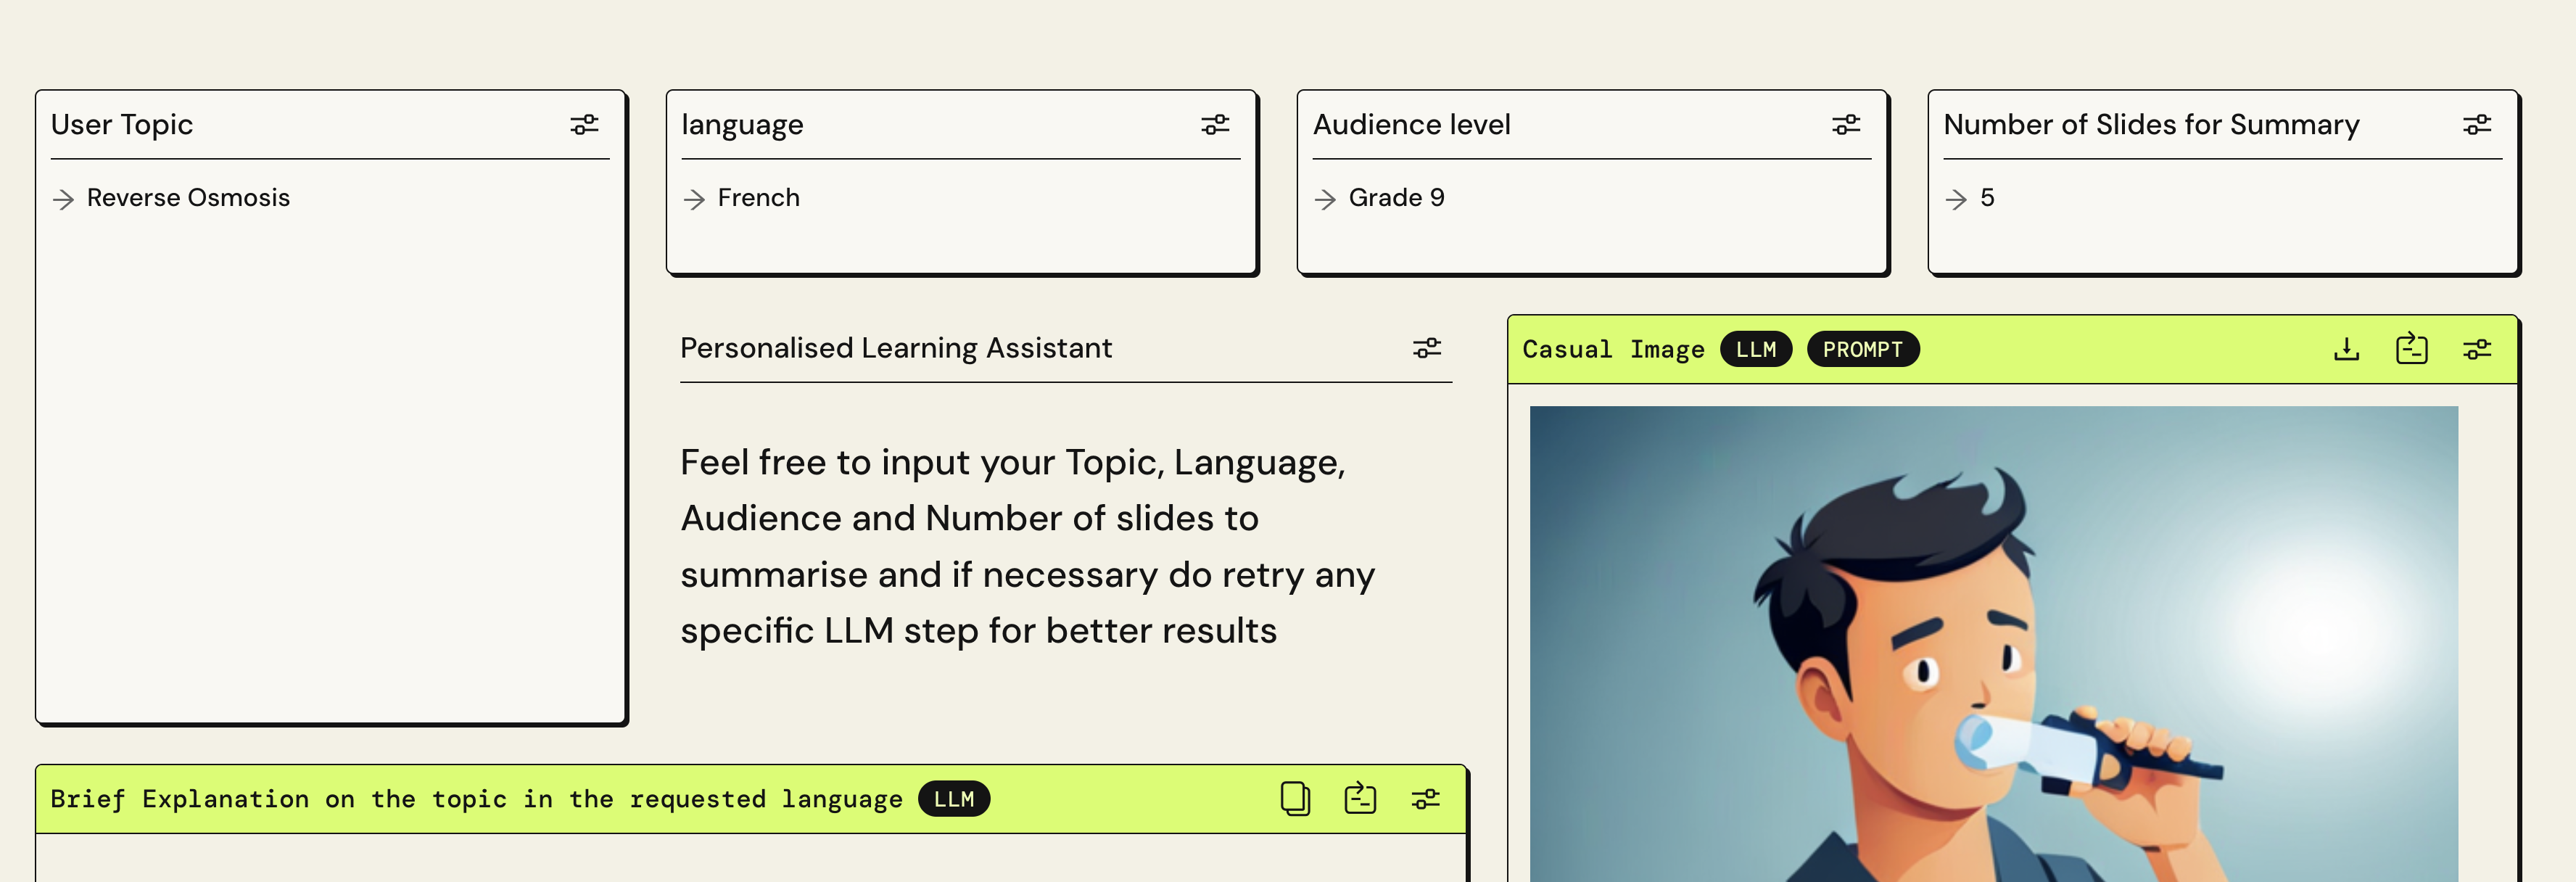
Task: Retry the Brief Explanation LLM step
Action: click(1360, 798)
